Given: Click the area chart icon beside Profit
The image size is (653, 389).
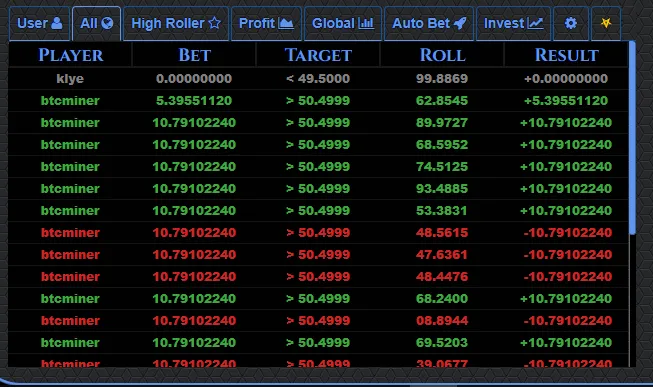Looking at the screenshot, I should pyautogui.click(x=286, y=23).
